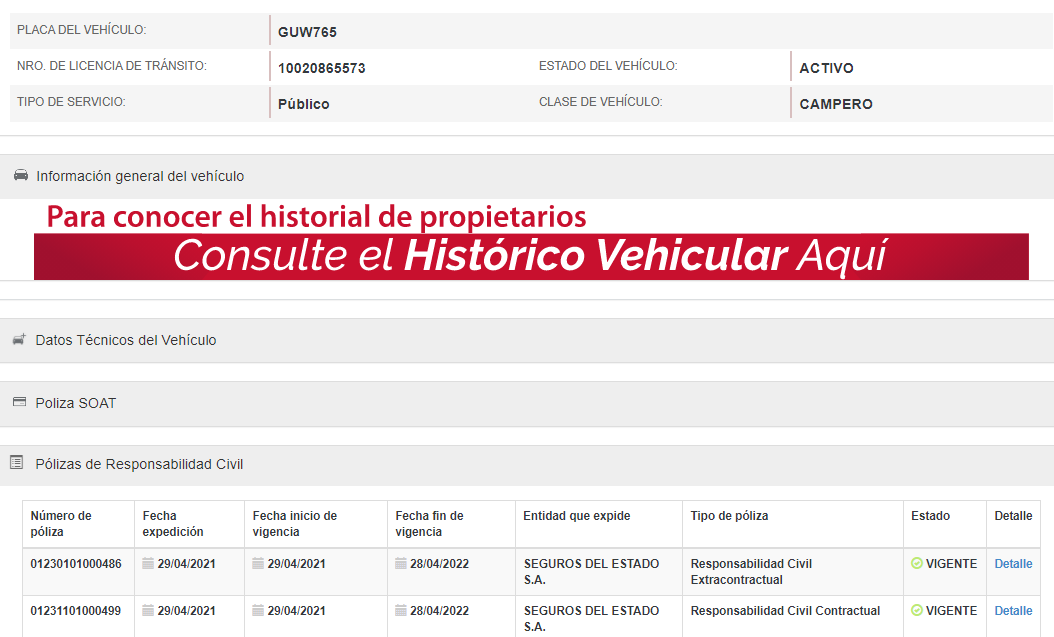Click calendar icon in second row Fecha inicio de vigencia
1054x637 pixels.
click(259, 611)
